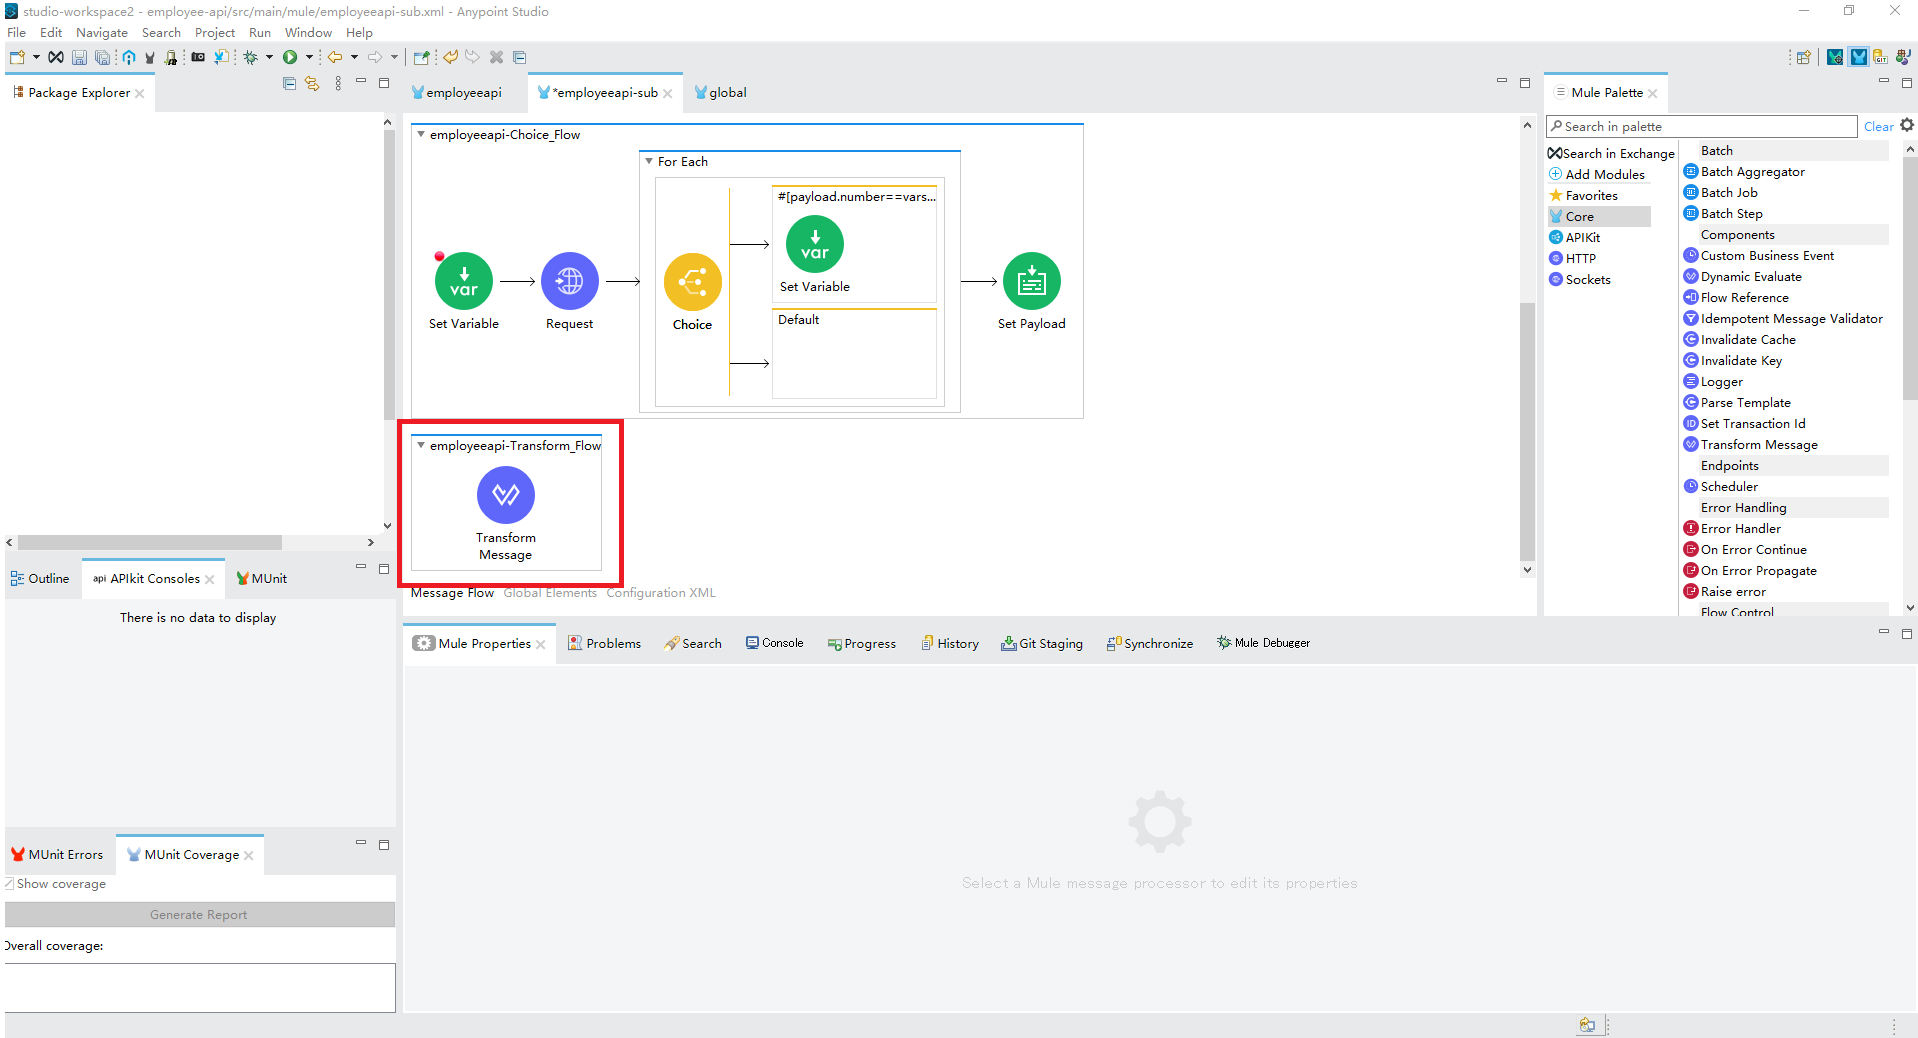
Task: Select Flow Reference in the Mule Palette
Action: (1744, 297)
